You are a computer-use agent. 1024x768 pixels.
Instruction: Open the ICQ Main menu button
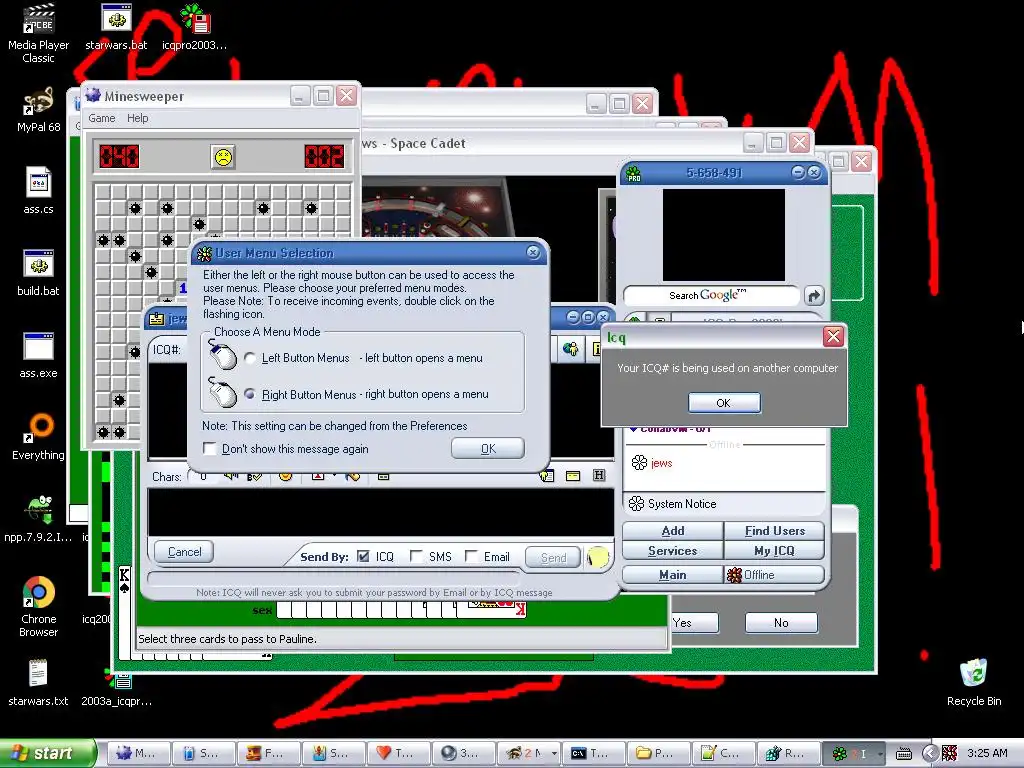pos(673,575)
